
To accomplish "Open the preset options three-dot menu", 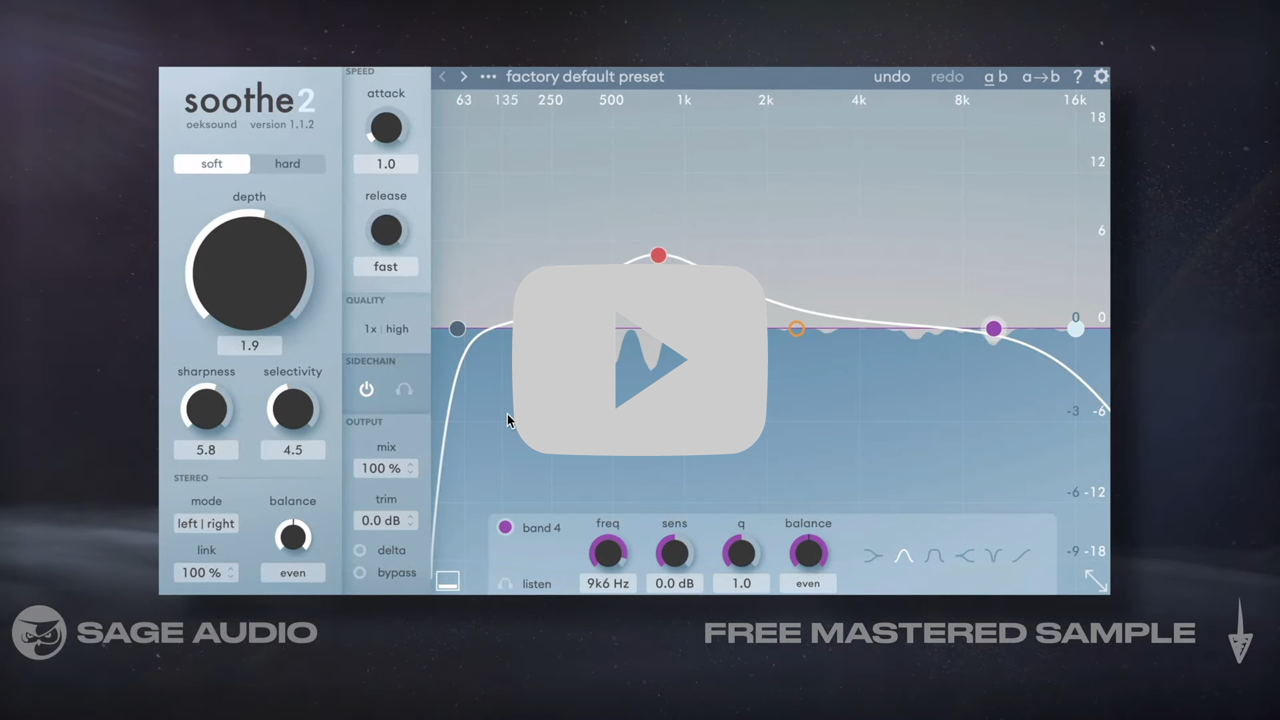I will (488, 77).
